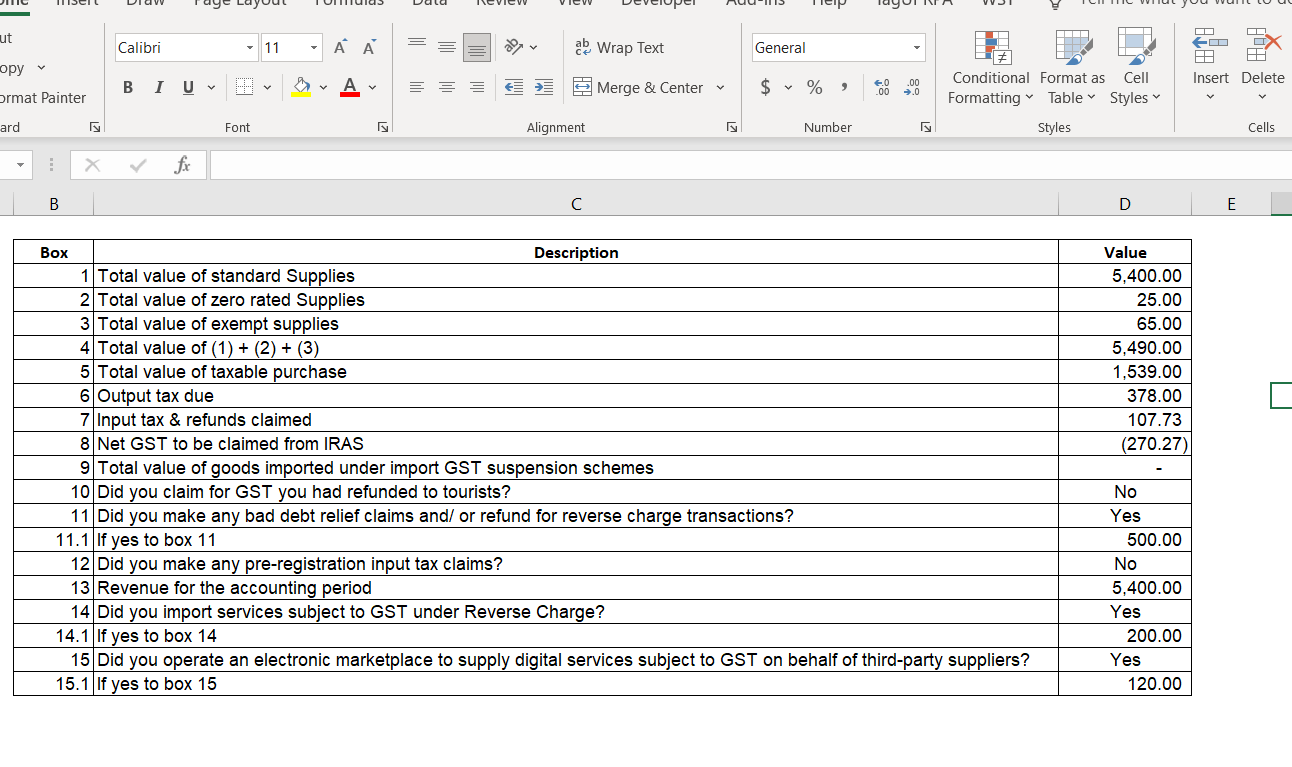This screenshot has height=767, width=1292.
Task: Toggle underline formatting
Action: [x=188, y=88]
